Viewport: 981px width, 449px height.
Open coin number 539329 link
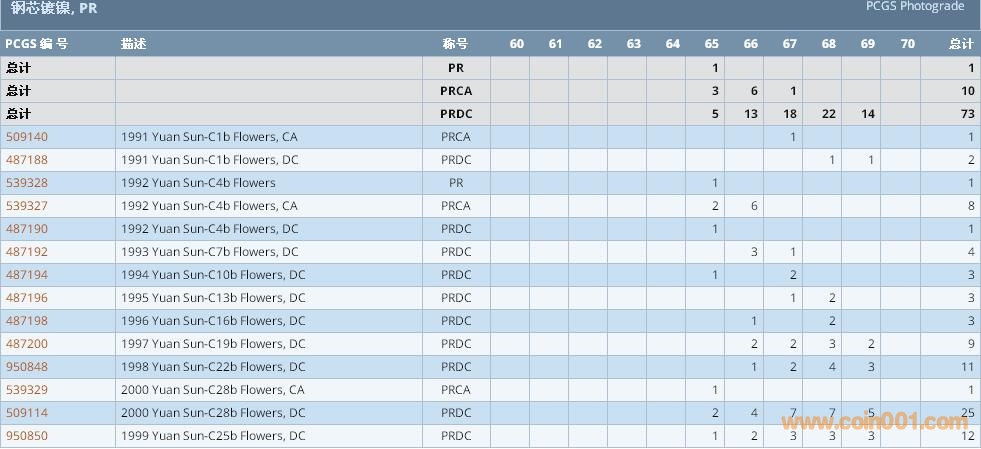point(27,390)
